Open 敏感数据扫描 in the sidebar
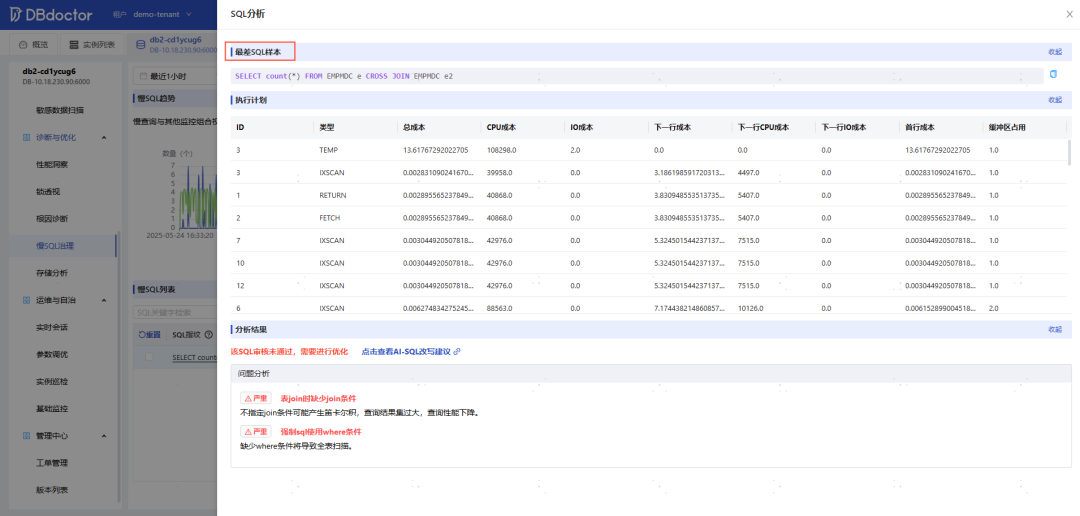The image size is (1080, 516). (60, 110)
